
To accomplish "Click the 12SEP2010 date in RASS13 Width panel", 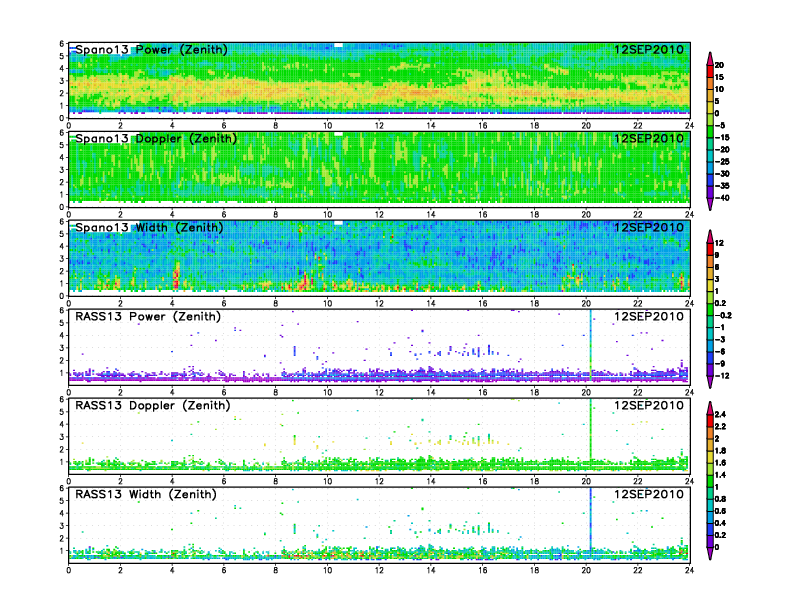I will click(649, 494).
